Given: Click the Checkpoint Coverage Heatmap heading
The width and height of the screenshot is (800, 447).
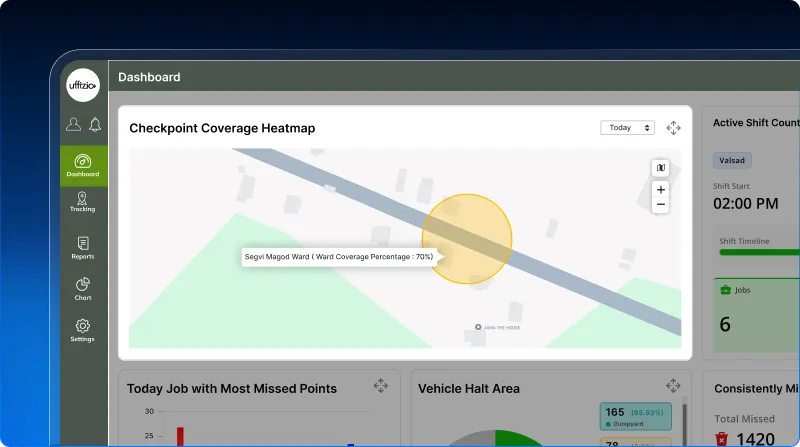Looking at the screenshot, I should click(222, 128).
